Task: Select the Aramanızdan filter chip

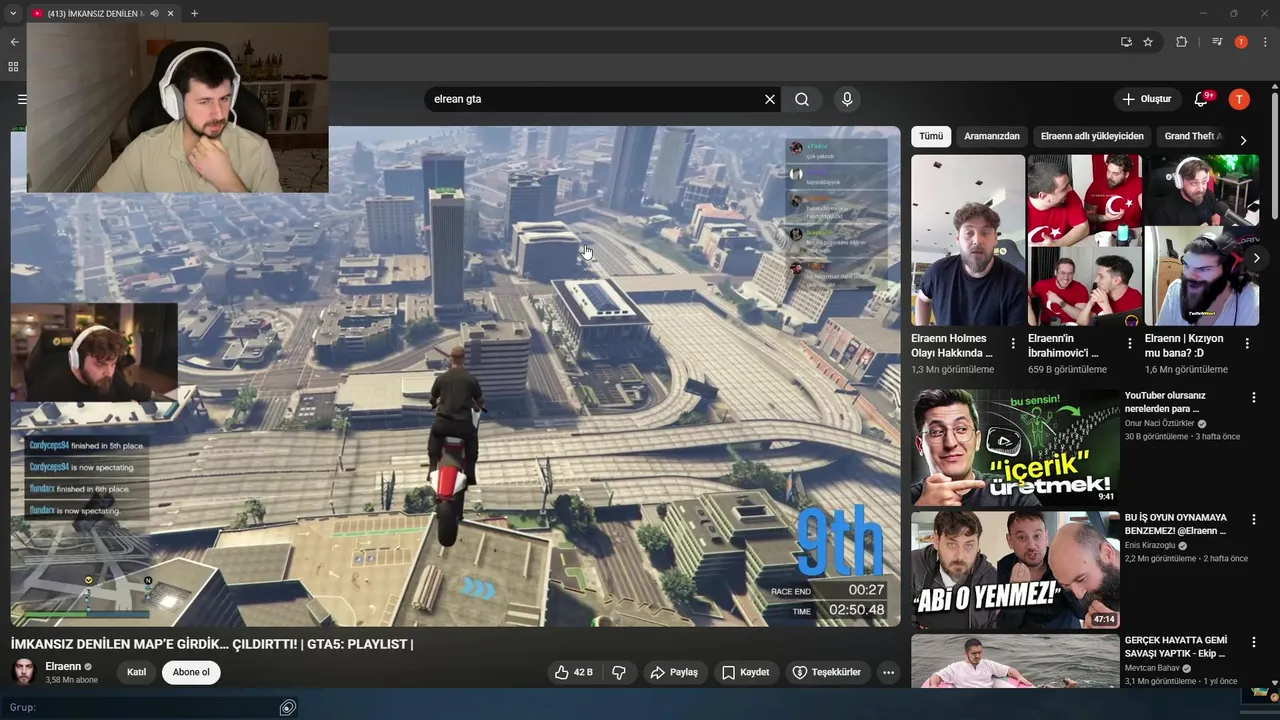Action: coord(992,136)
